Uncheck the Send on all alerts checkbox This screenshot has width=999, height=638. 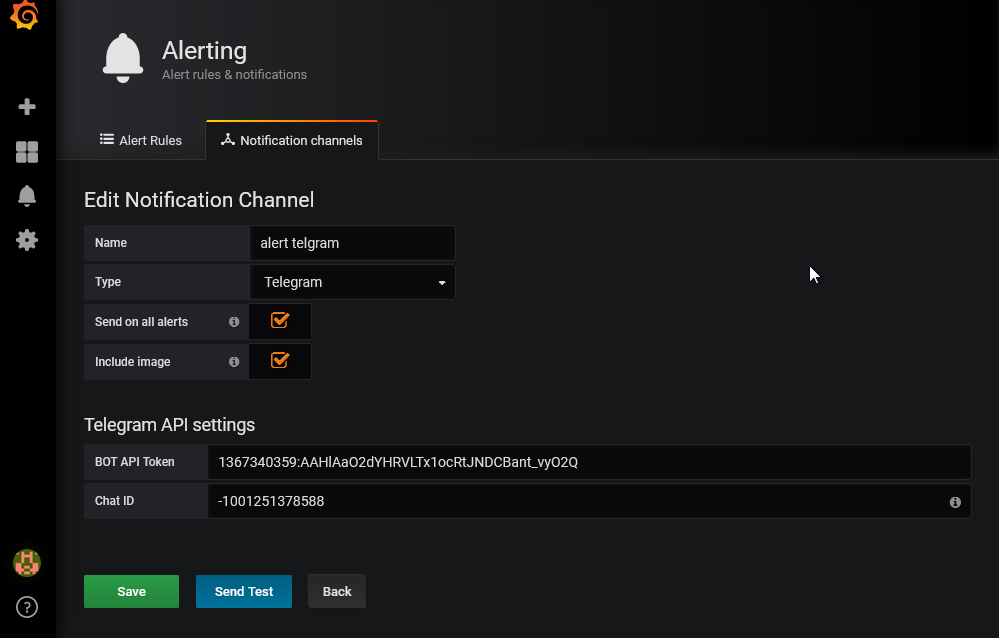point(279,320)
